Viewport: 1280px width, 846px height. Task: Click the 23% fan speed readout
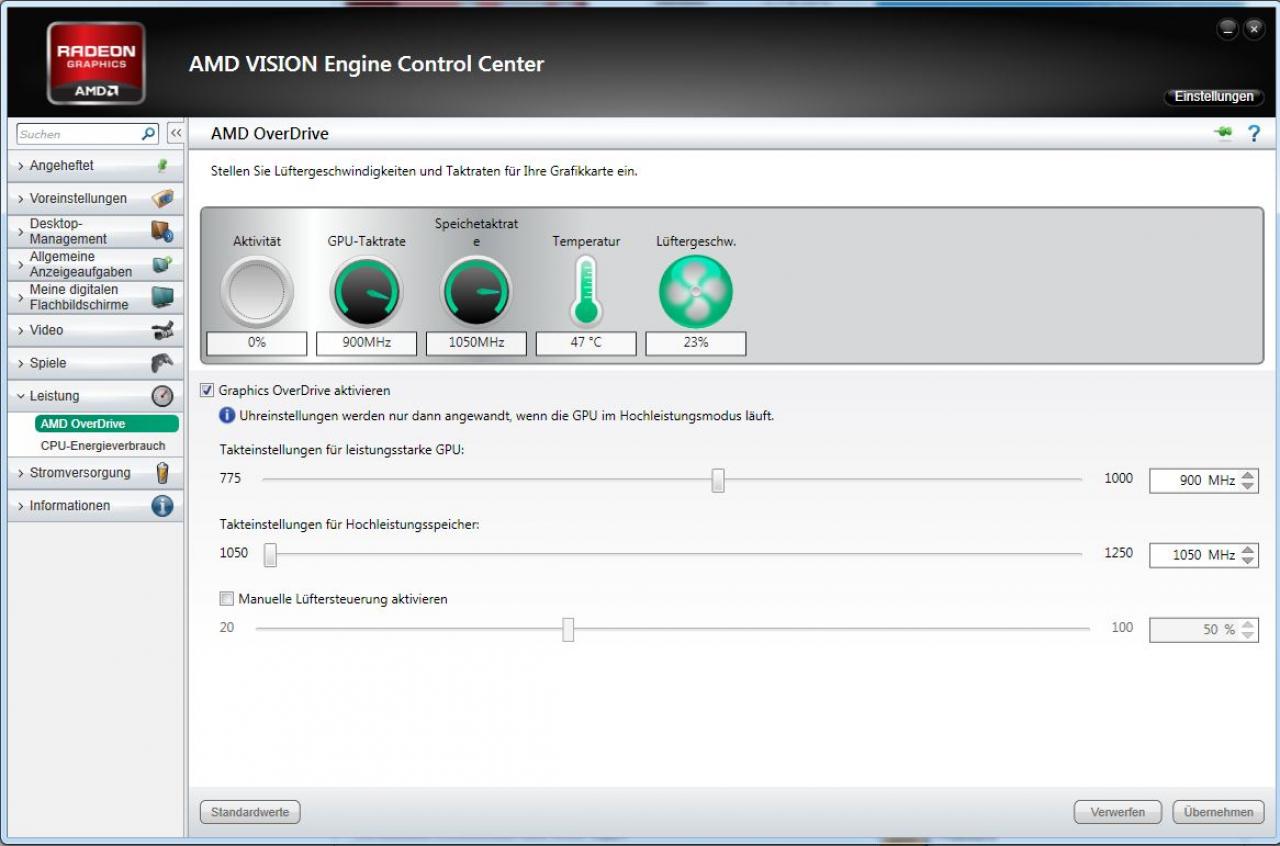pyautogui.click(x=696, y=343)
